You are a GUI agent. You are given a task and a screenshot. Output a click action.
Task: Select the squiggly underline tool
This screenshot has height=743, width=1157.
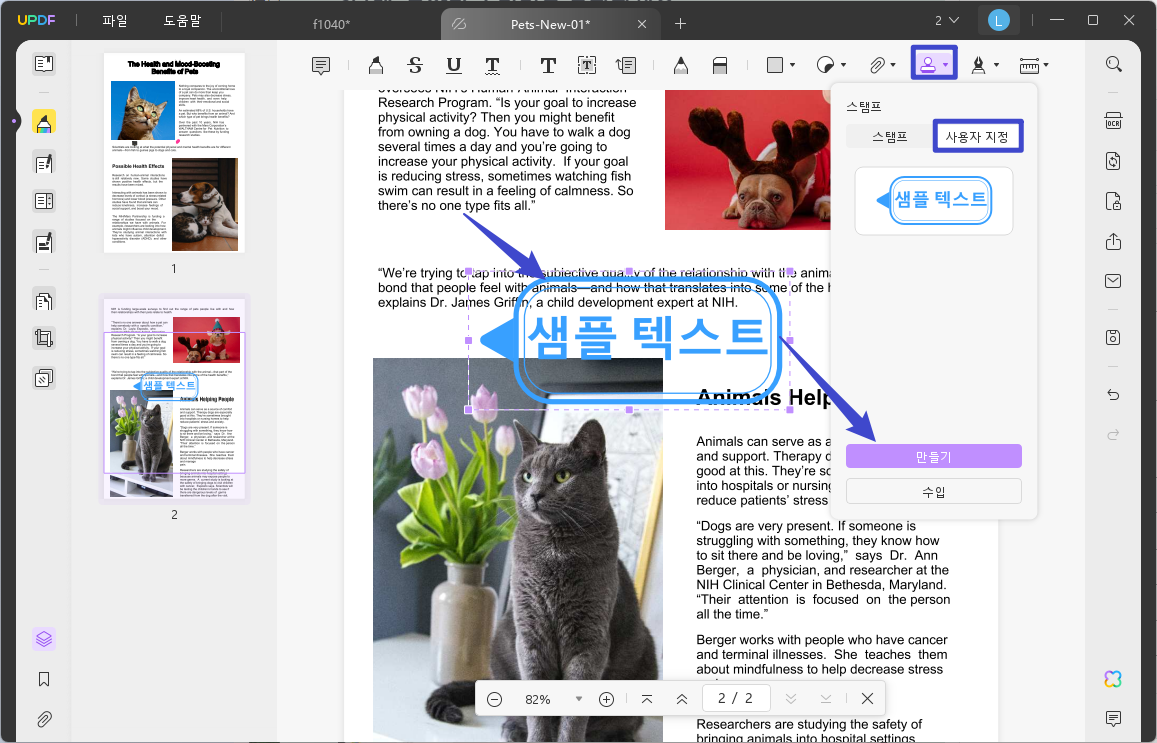pos(492,66)
